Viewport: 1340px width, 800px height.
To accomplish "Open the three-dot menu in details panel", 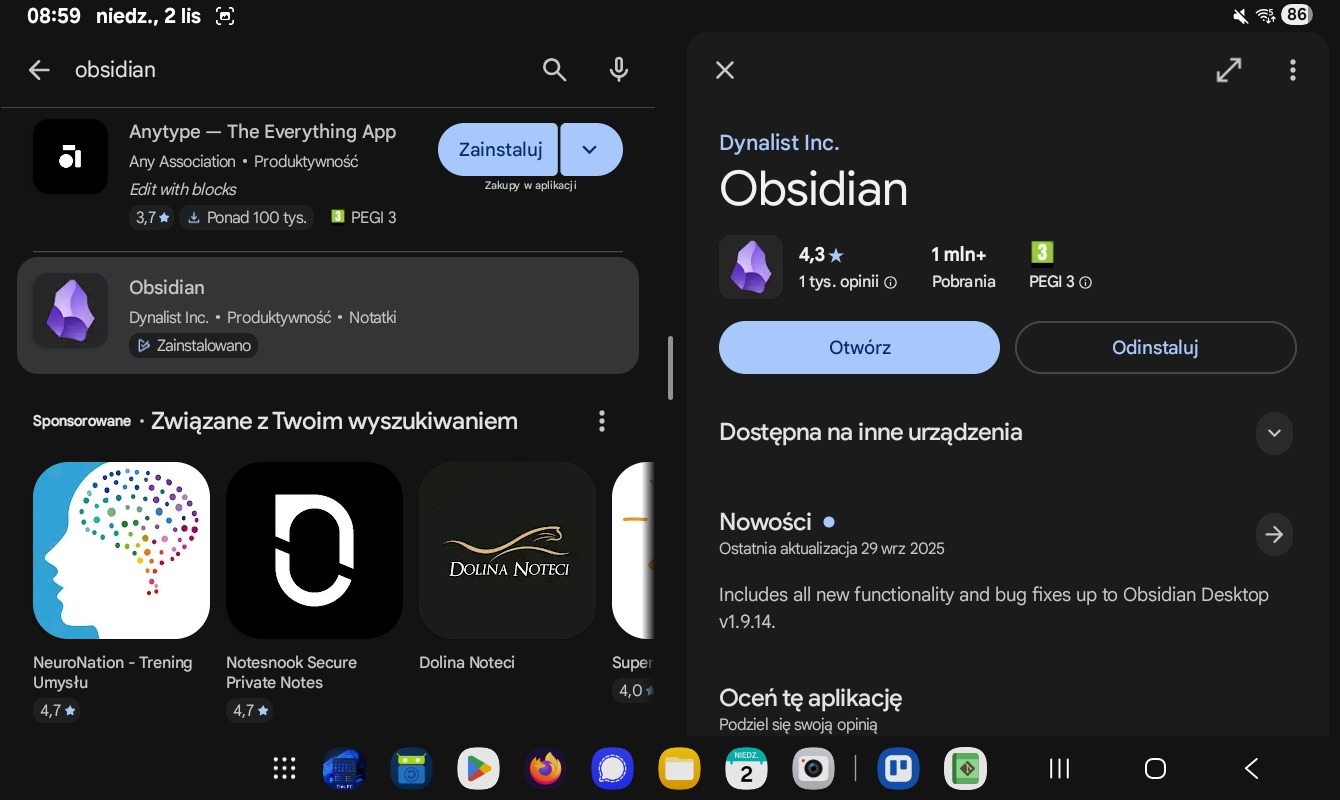I will pyautogui.click(x=1293, y=69).
